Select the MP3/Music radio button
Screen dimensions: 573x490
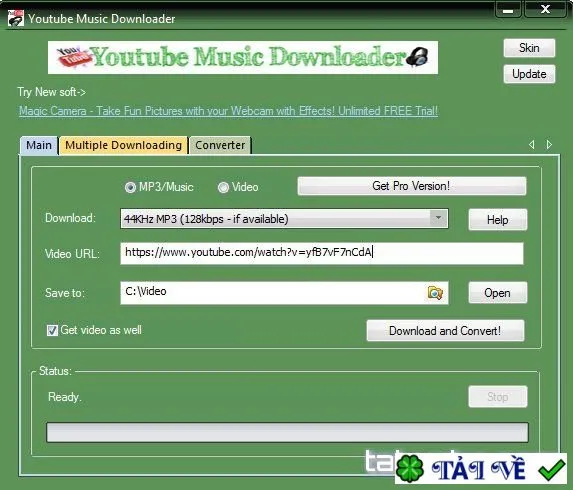click(130, 187)
